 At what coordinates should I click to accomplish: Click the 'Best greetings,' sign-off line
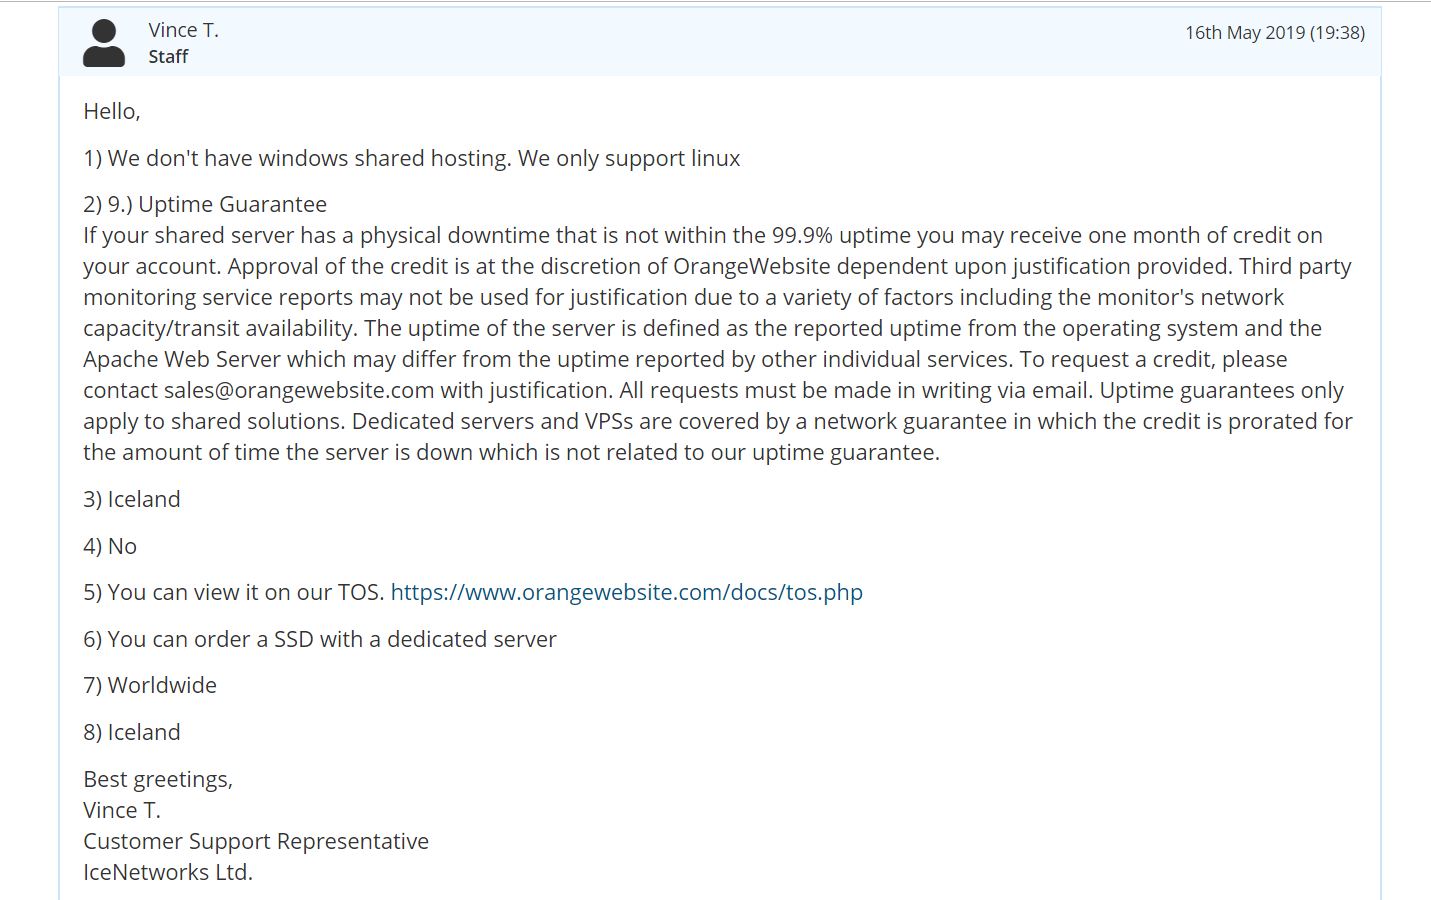tap(158, 779)
